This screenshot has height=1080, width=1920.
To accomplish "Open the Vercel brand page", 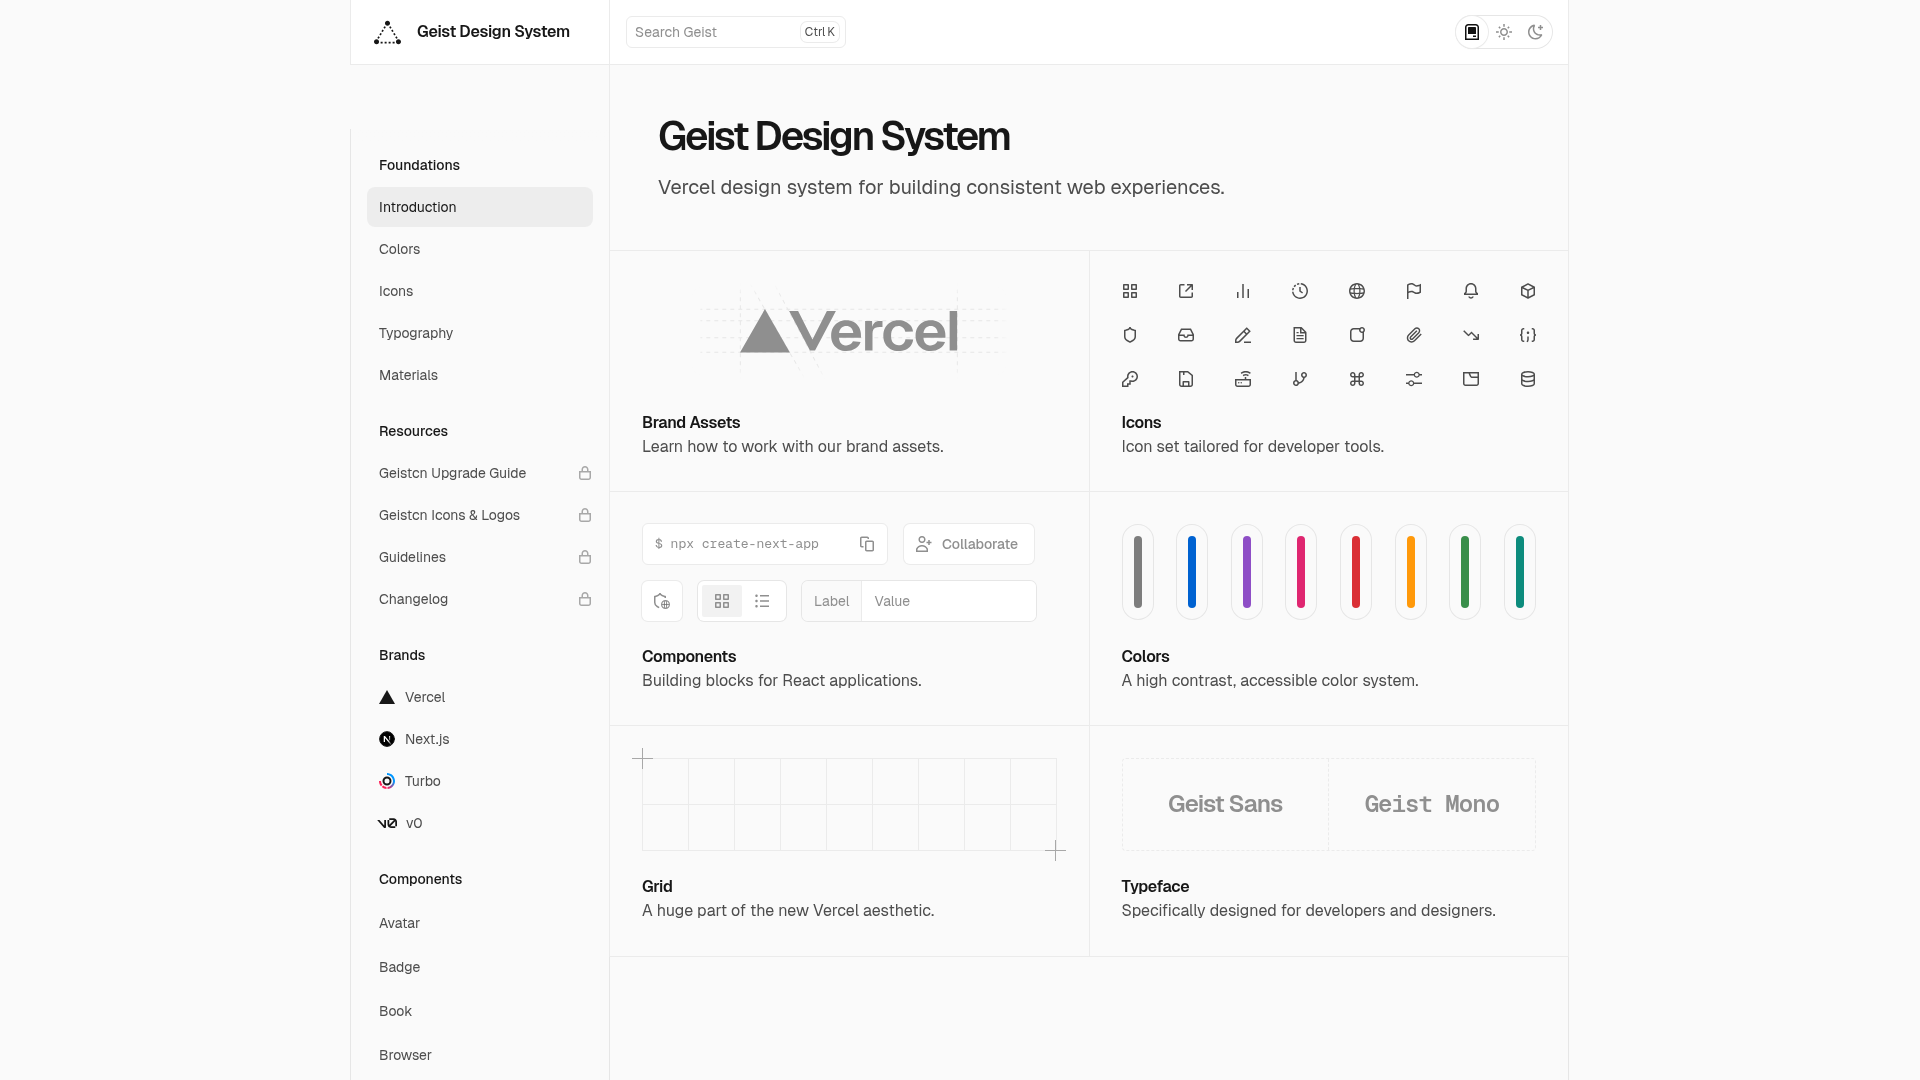I will pyautogui.click(x=480, y=697).
